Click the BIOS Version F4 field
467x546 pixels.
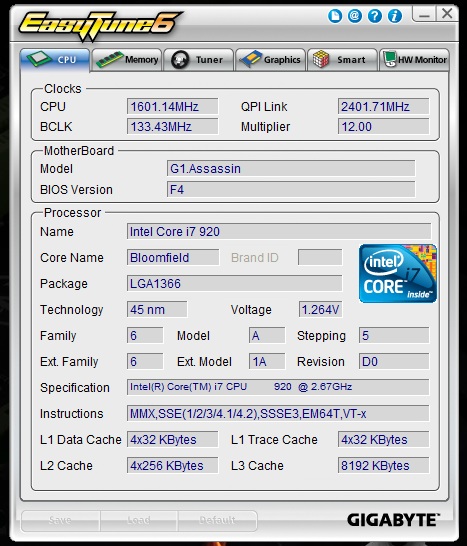(291, 189)
